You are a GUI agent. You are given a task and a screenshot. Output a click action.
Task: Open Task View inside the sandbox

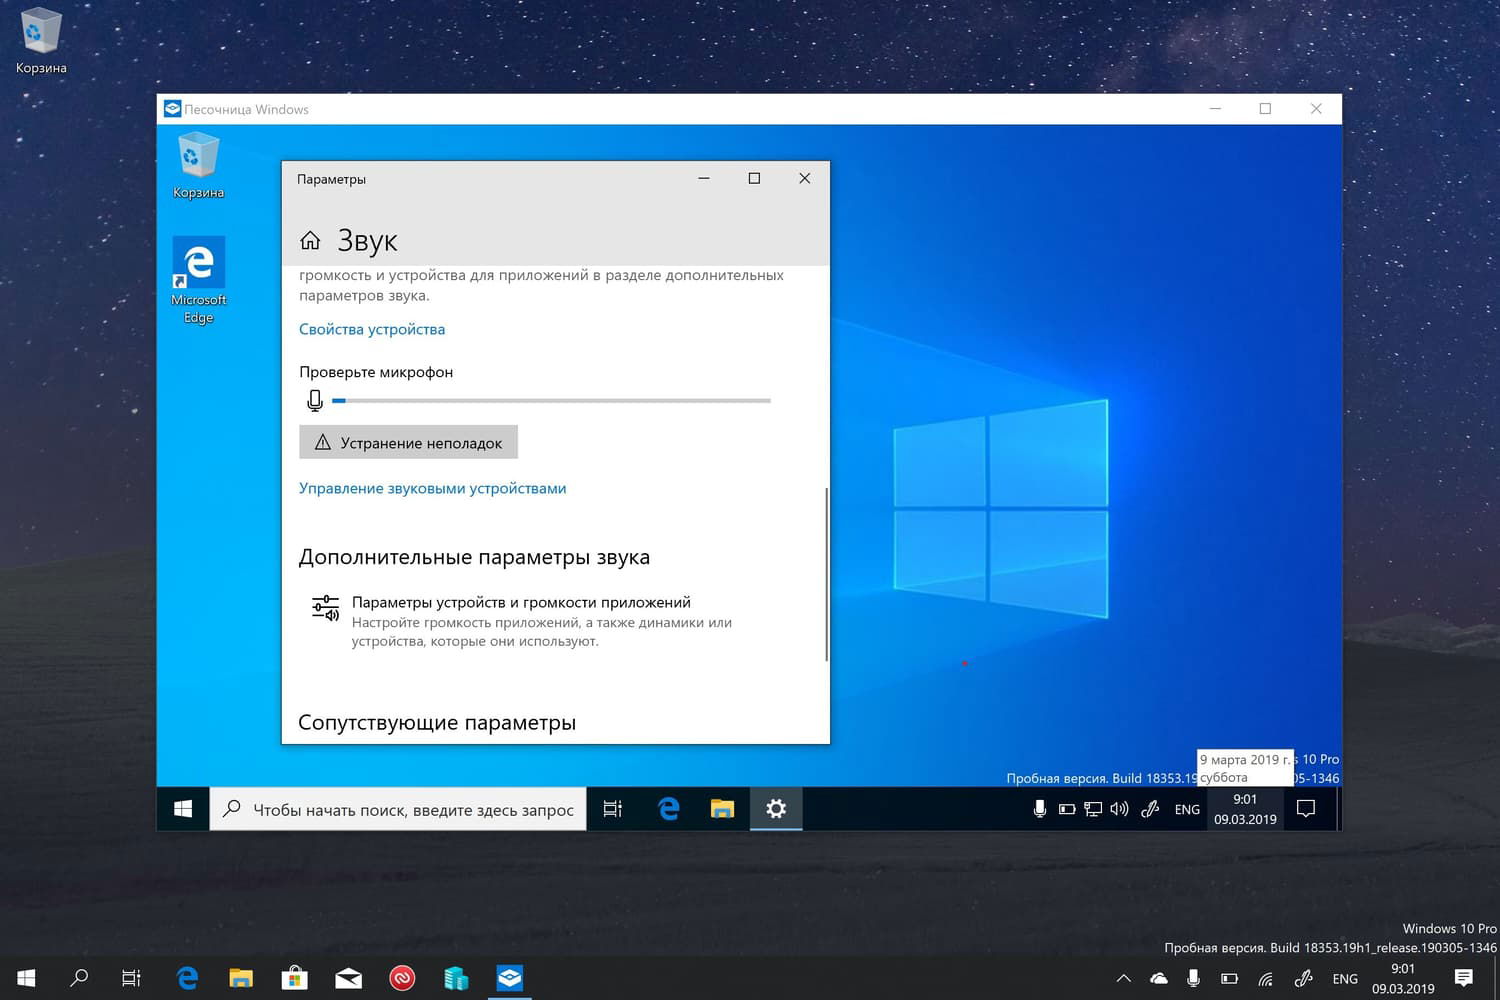612,808
